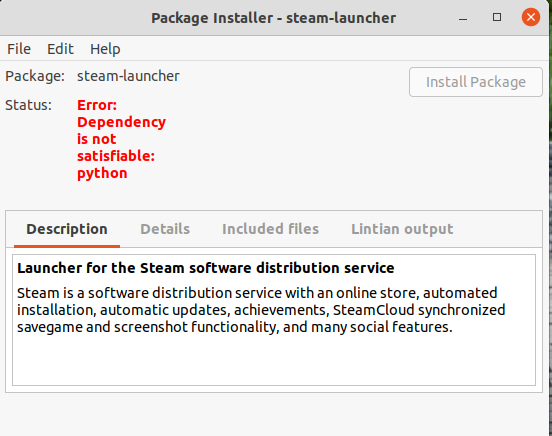Image resolution: width=552 pixels, height=436 pixels.
Task: Open the Help menu
Action: point(105,49)
